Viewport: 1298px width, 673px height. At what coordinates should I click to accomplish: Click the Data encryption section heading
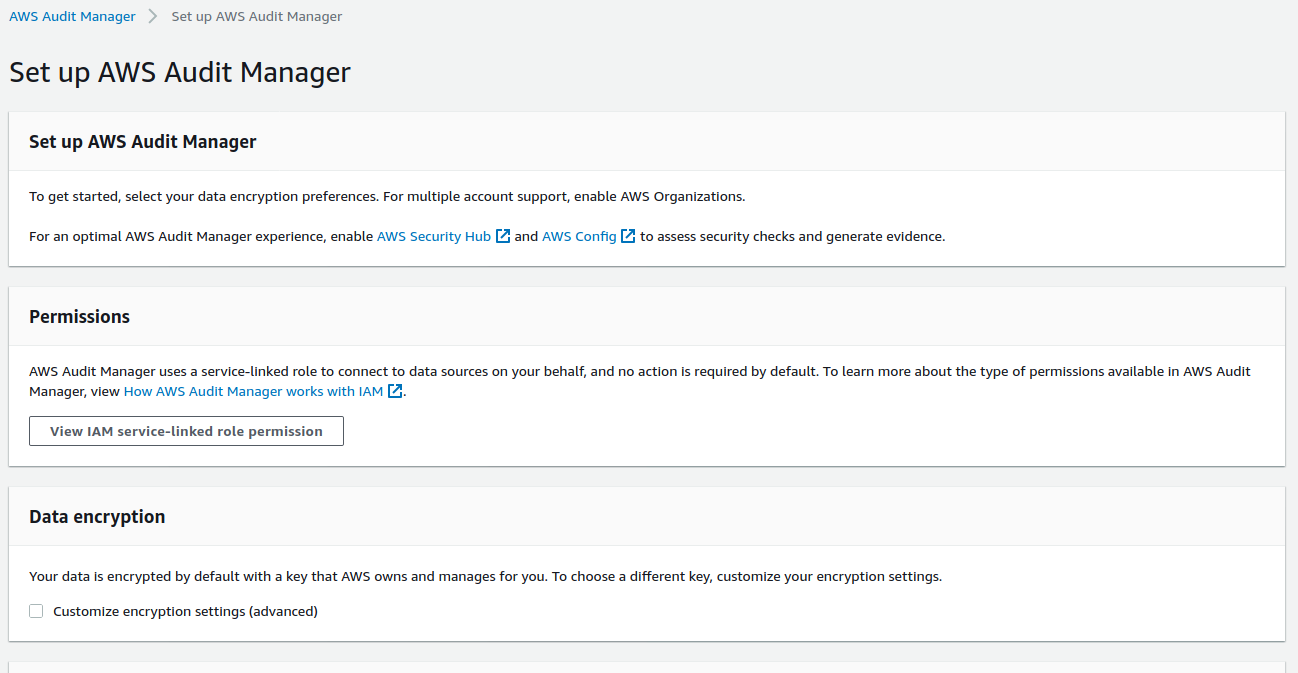pos(97,516)
